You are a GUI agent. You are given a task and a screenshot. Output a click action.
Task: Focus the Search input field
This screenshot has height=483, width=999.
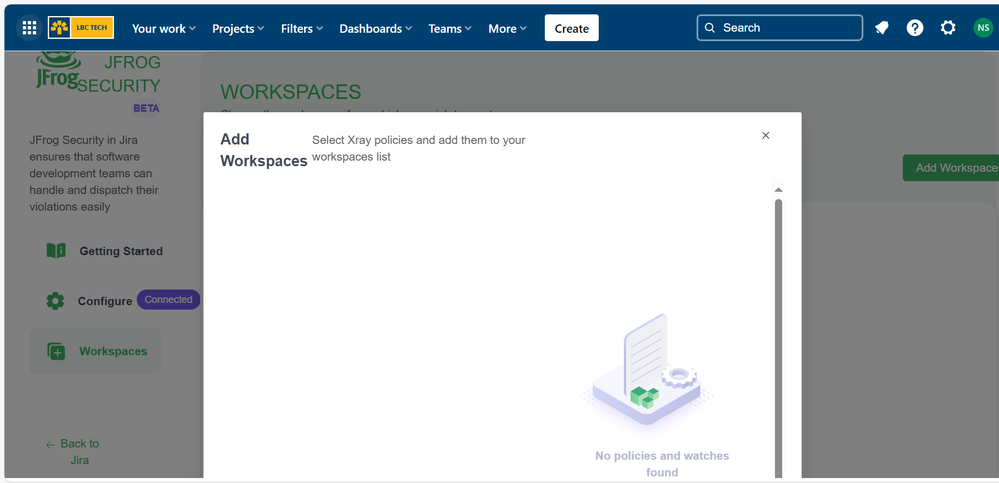780,28
